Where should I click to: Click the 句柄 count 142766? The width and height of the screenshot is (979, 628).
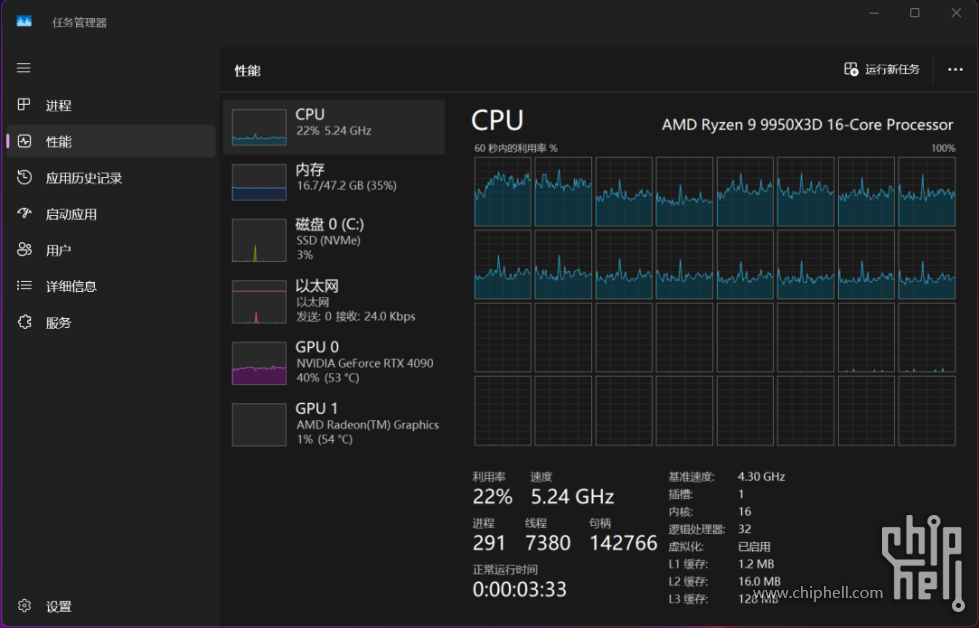tap(623, 543)
